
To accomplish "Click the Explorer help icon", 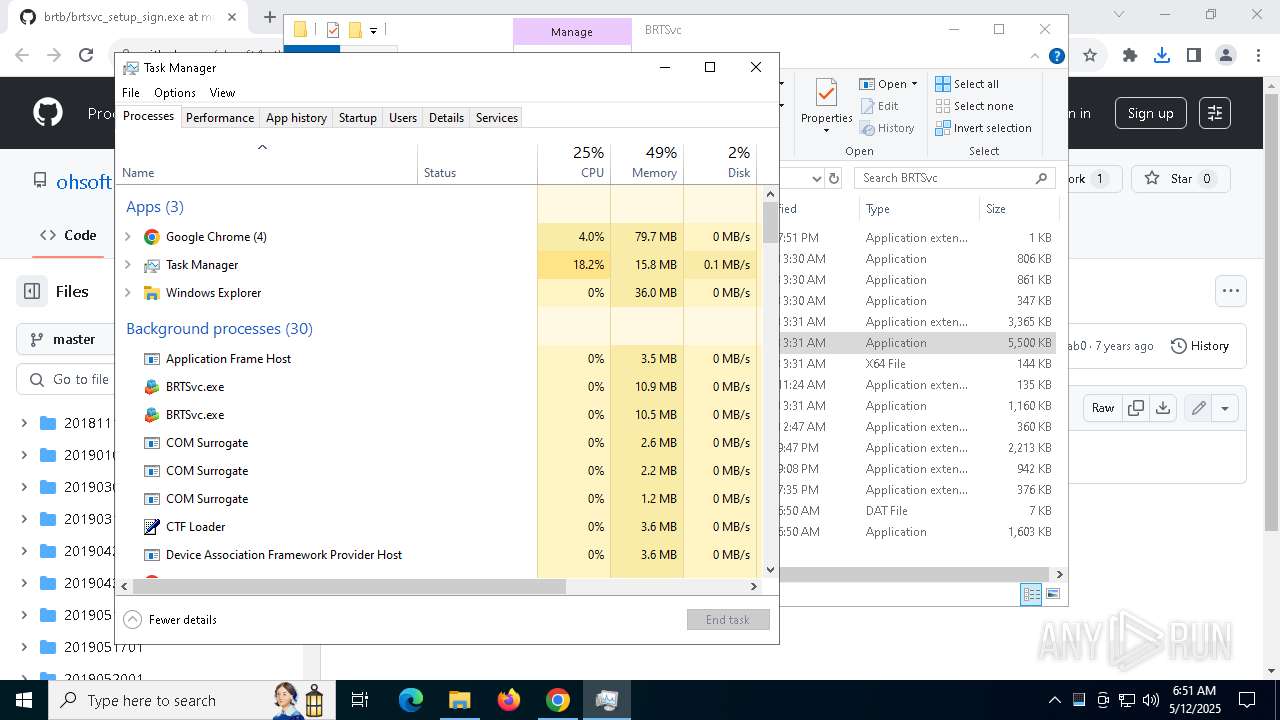I will pyautogui.click(x=1056, y=56).
